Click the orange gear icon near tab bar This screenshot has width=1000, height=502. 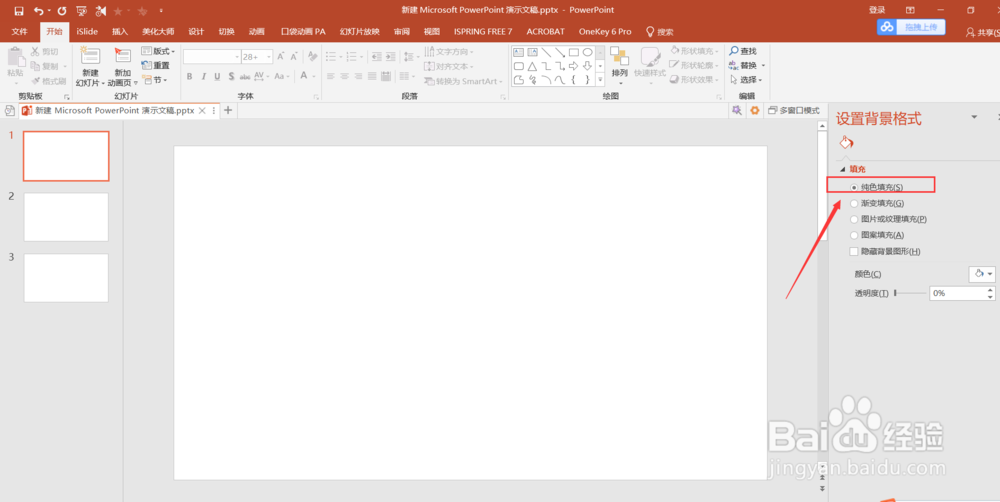[754, 110]
